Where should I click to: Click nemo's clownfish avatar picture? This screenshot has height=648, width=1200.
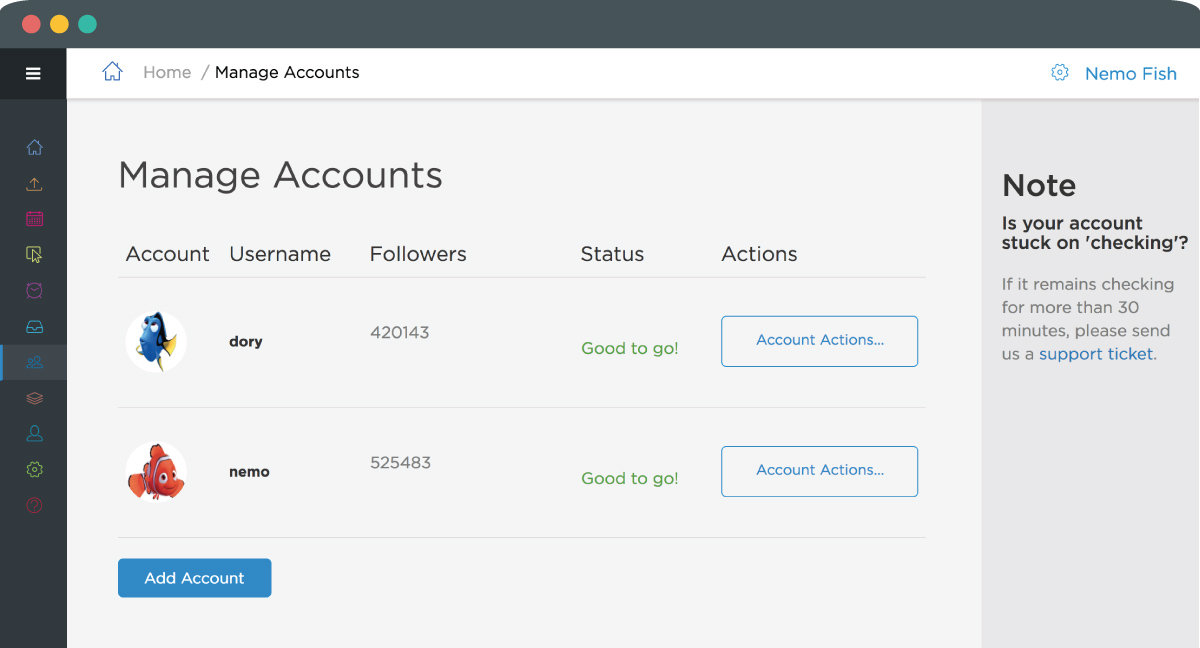click(156, 471)
